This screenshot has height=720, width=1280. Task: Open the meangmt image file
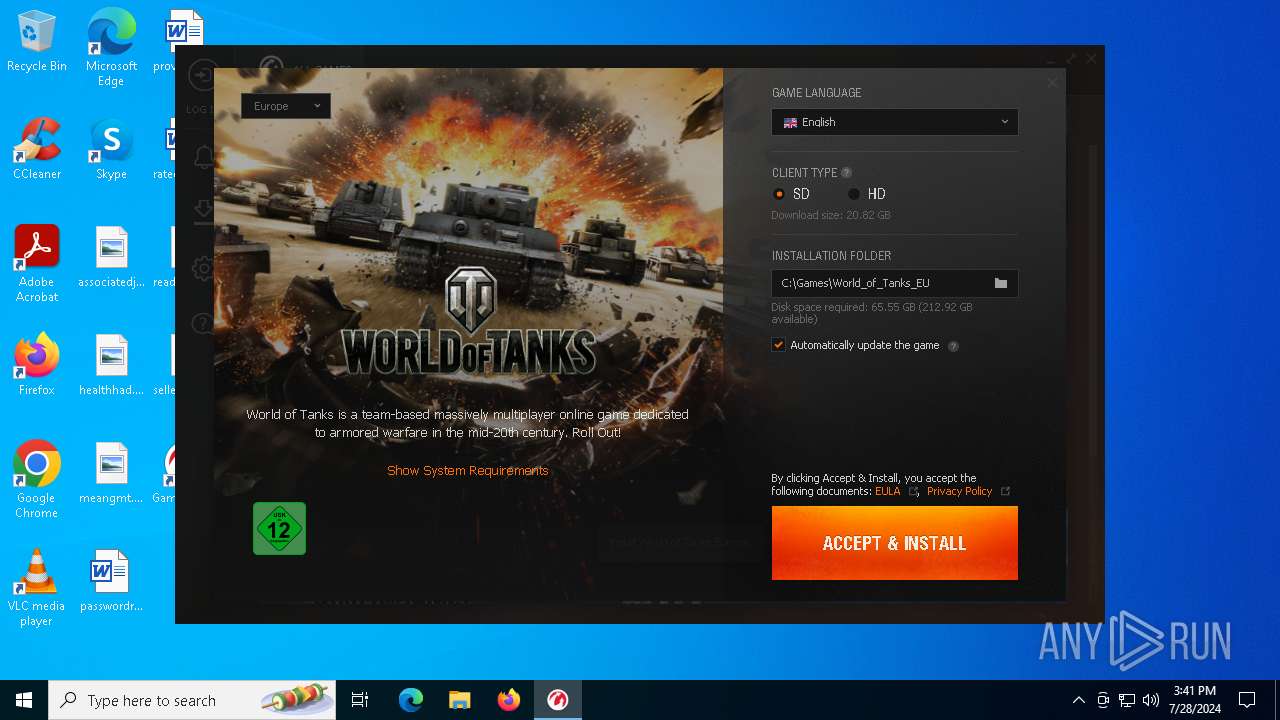[111, 473]
